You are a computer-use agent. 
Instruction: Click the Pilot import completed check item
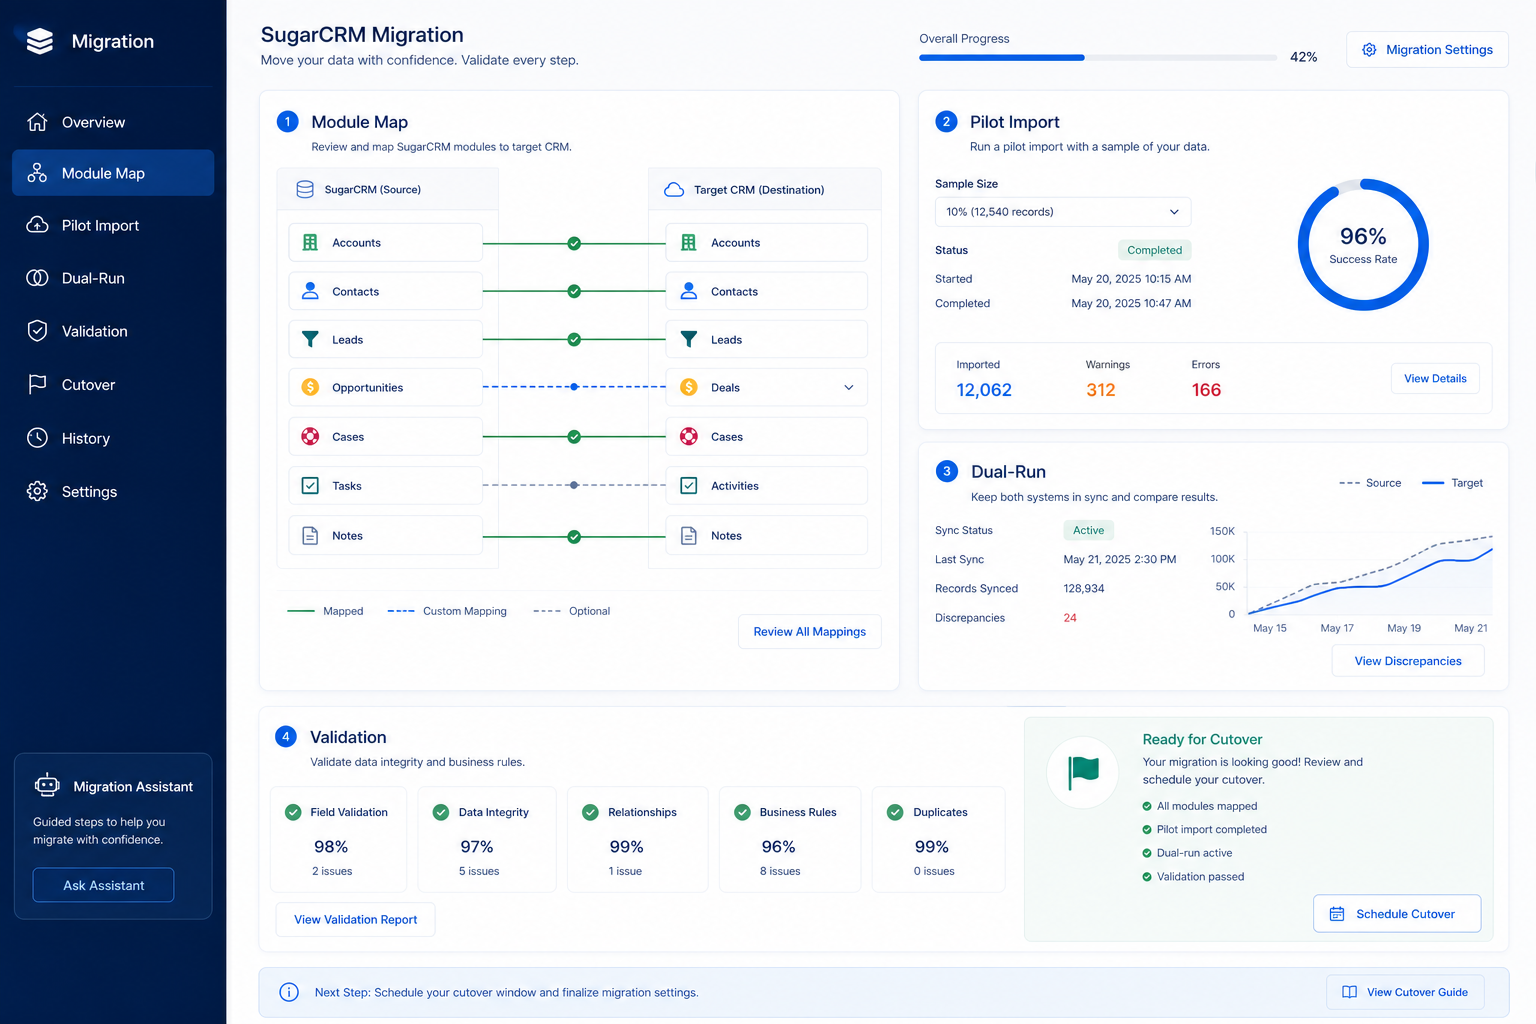pos(1204,829)
